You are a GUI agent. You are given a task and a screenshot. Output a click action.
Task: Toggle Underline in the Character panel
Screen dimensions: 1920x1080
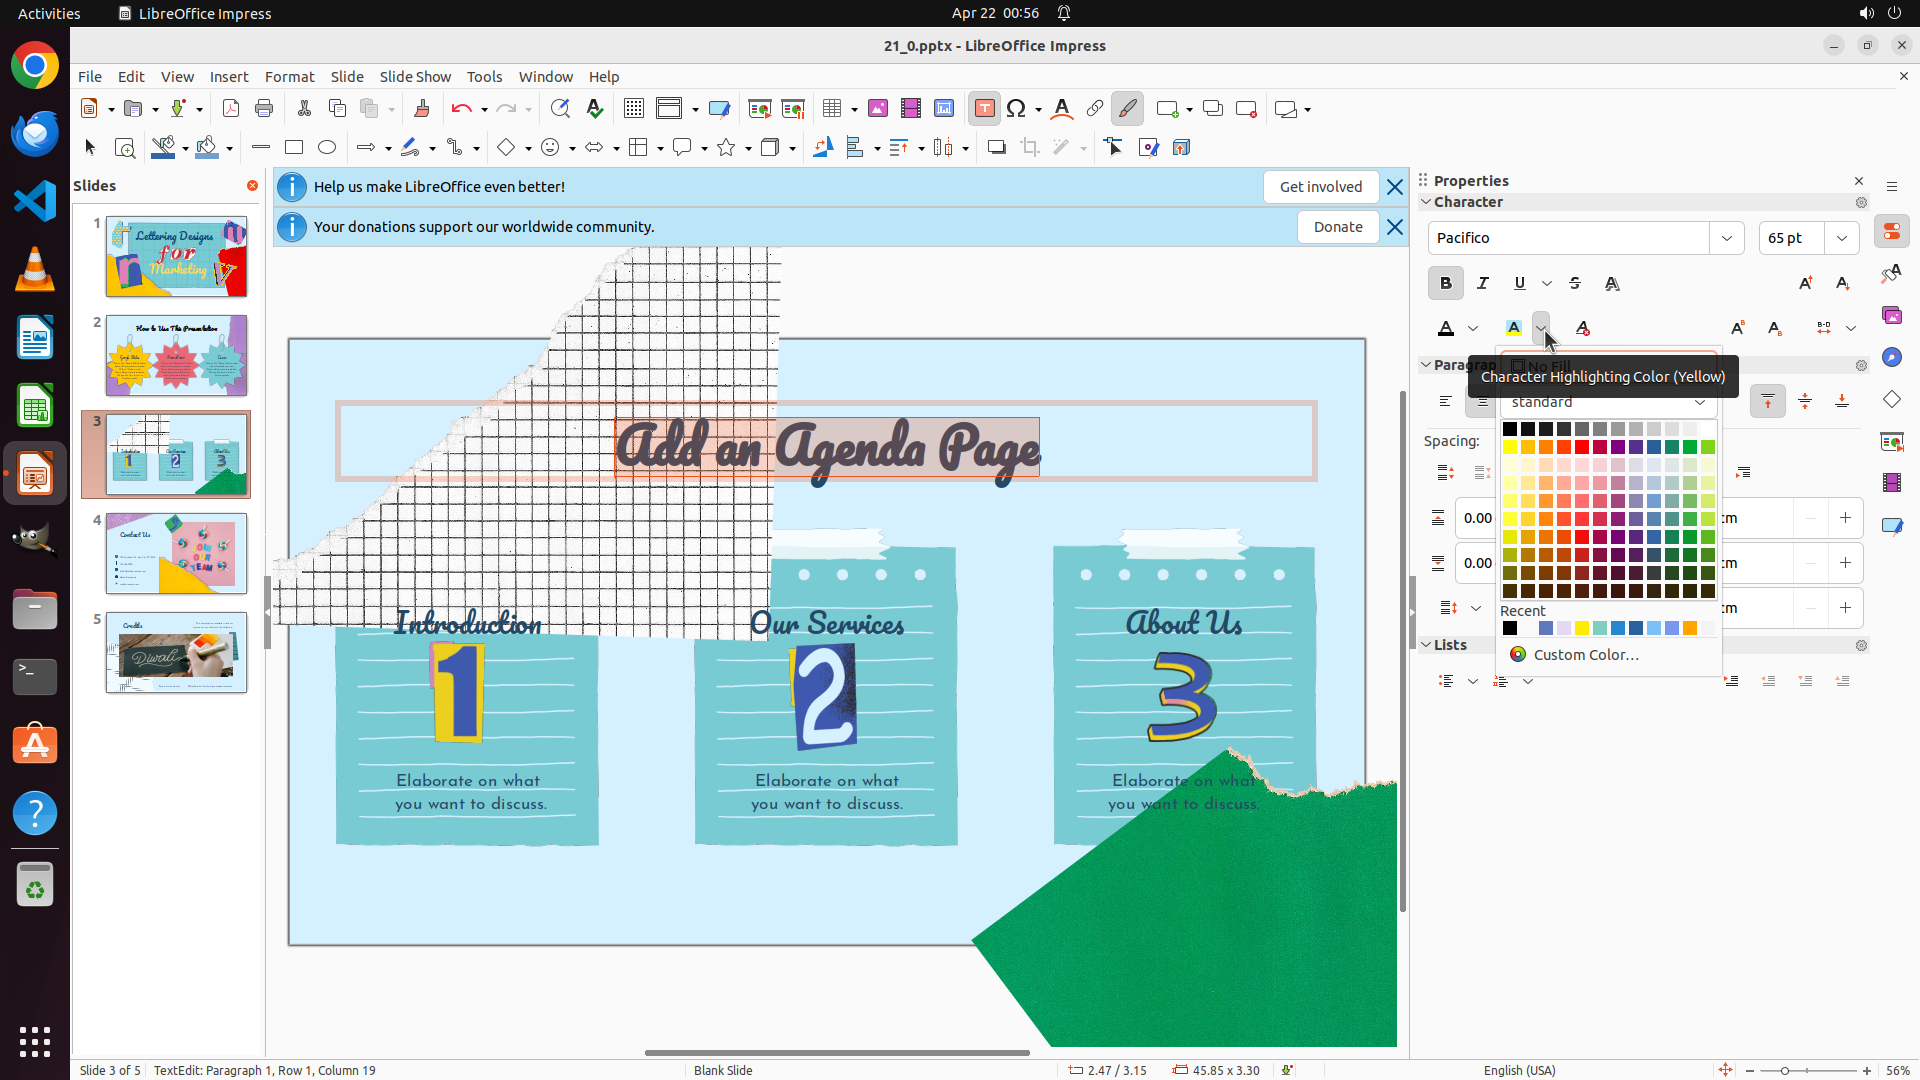pyautogui.click(x=1520, y=283)
